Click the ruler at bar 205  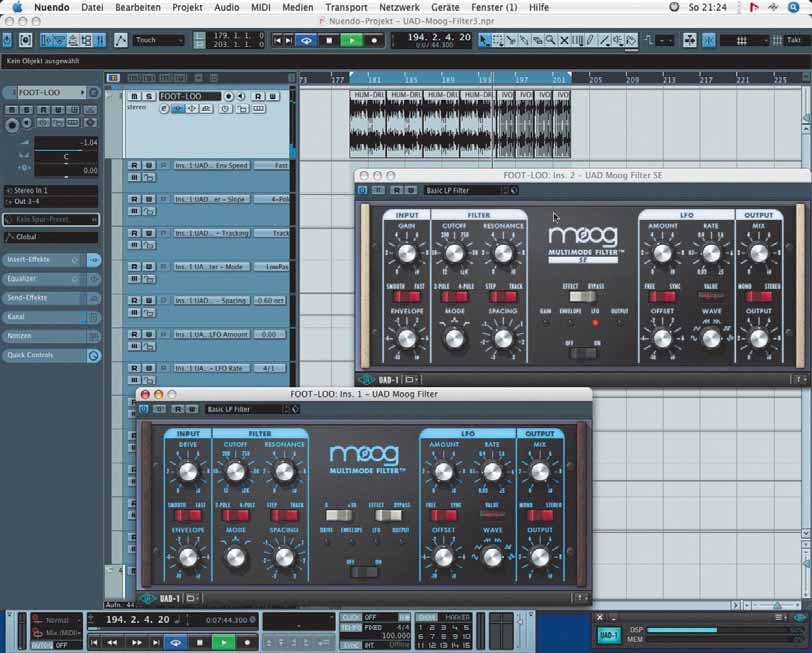coord(596,80)
